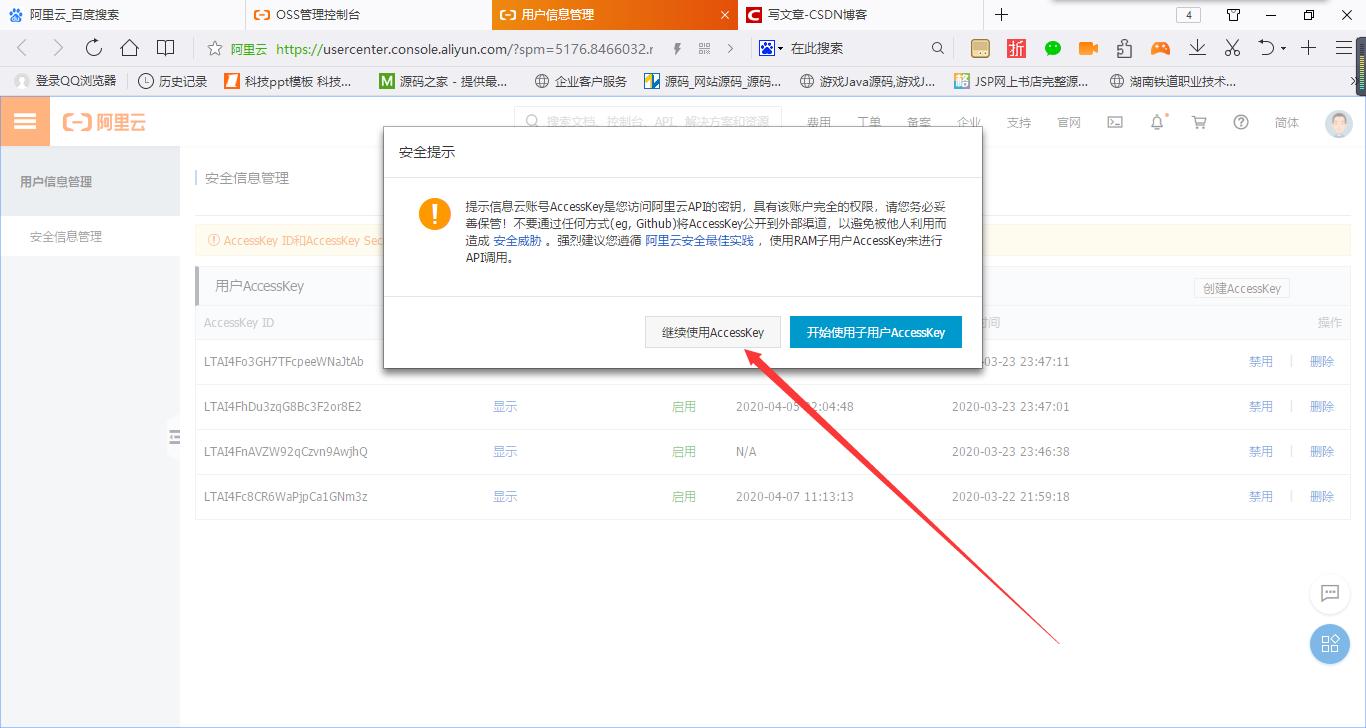Viewport: 1366px width, 728px height.
Task: Disable key LTAI4Fc8CR6WaPjpCa1GNm3z via 禁用
Action: [1261, 497]
